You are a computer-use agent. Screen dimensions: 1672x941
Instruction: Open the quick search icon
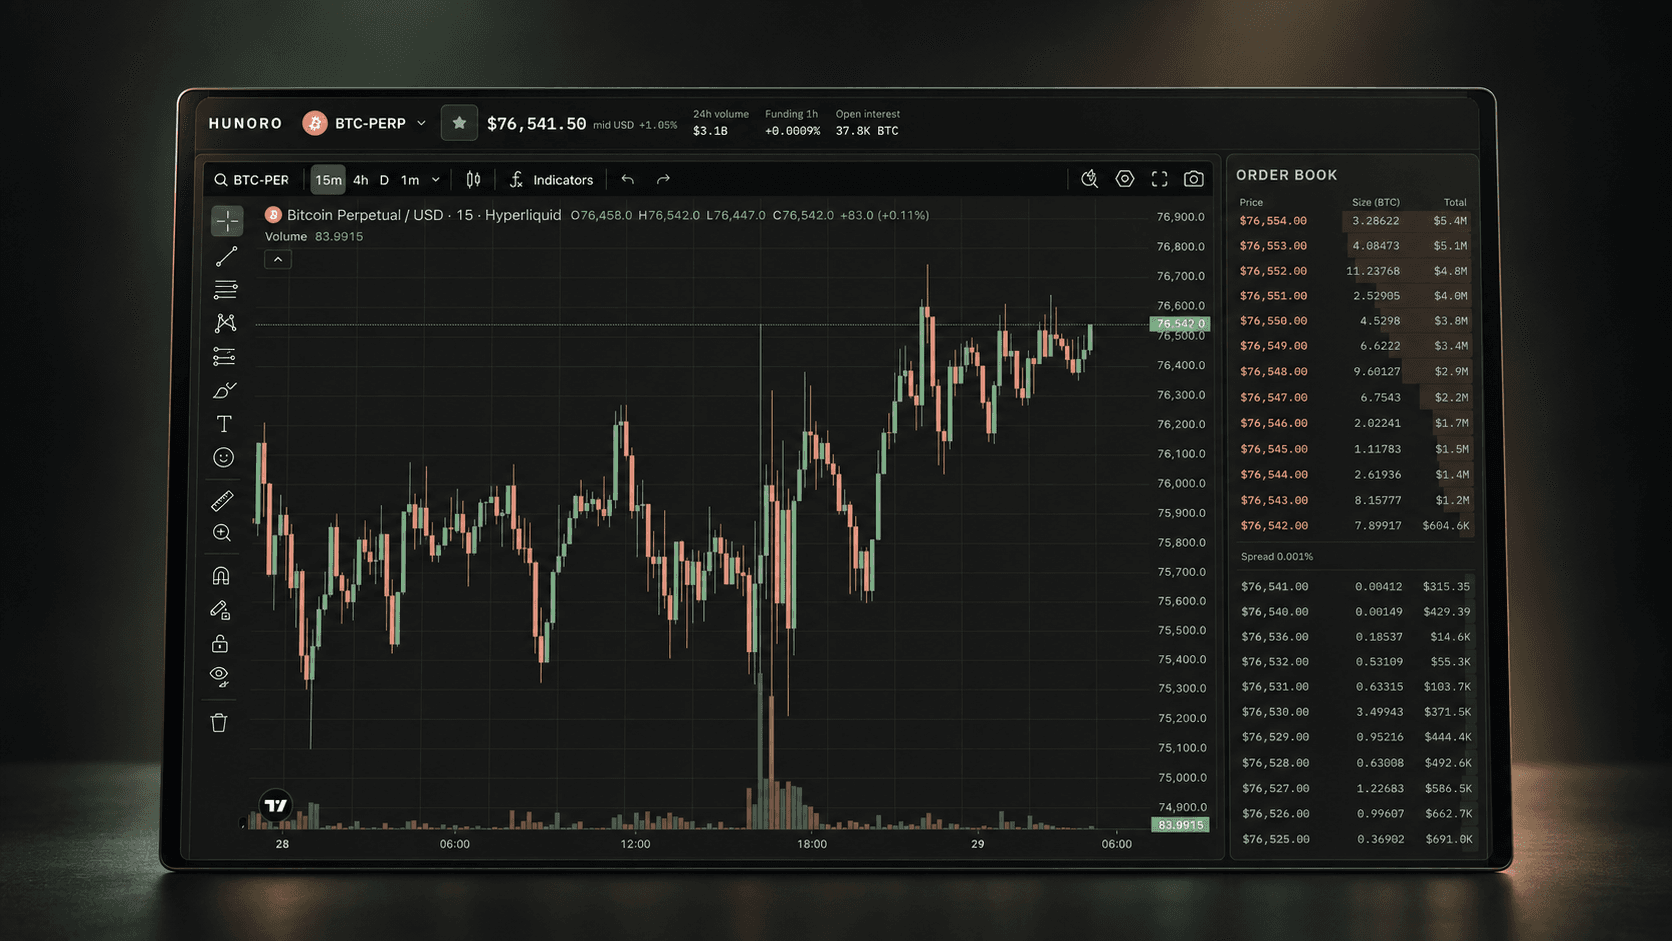pyautogui.click(x=1089, y=179)
